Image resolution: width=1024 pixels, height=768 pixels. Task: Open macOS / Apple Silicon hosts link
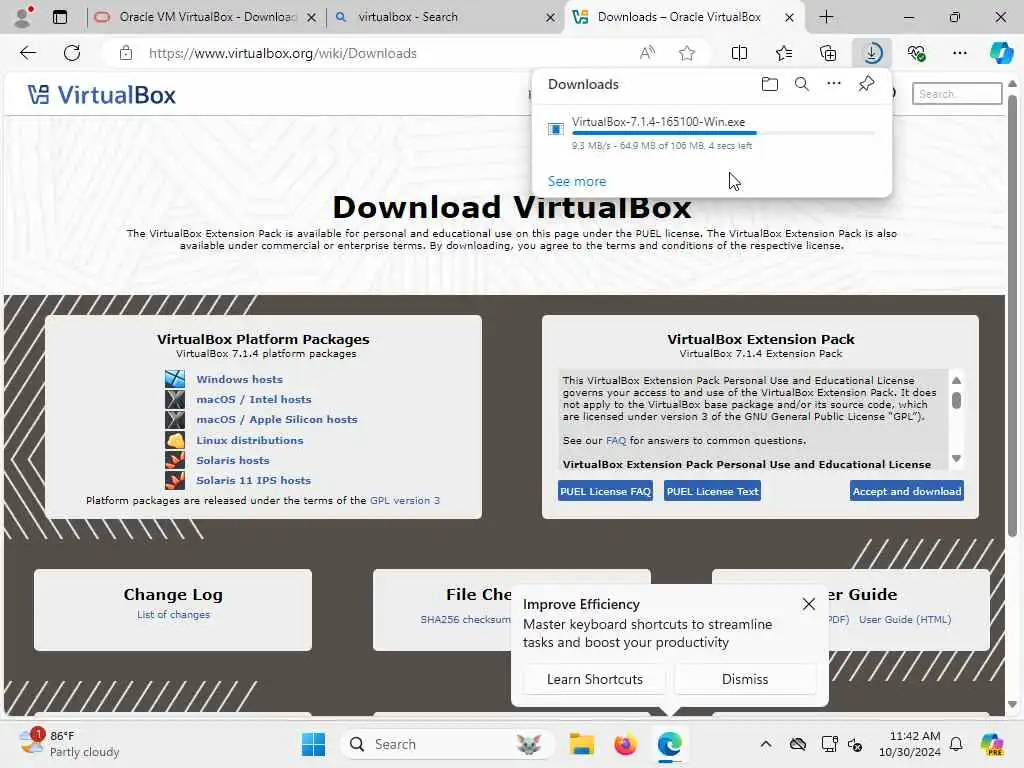click(277, 419)
